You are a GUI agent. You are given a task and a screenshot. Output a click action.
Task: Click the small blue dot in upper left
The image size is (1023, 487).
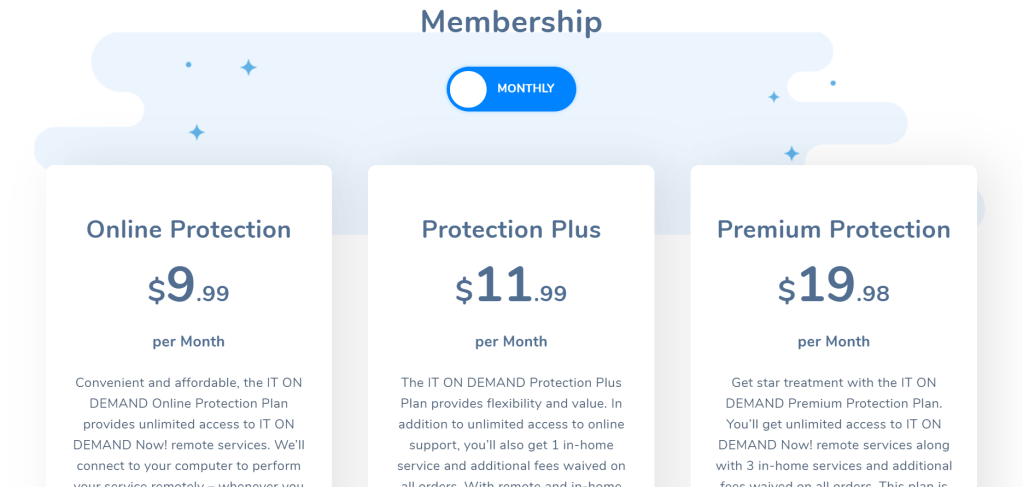tap(188, 65)
